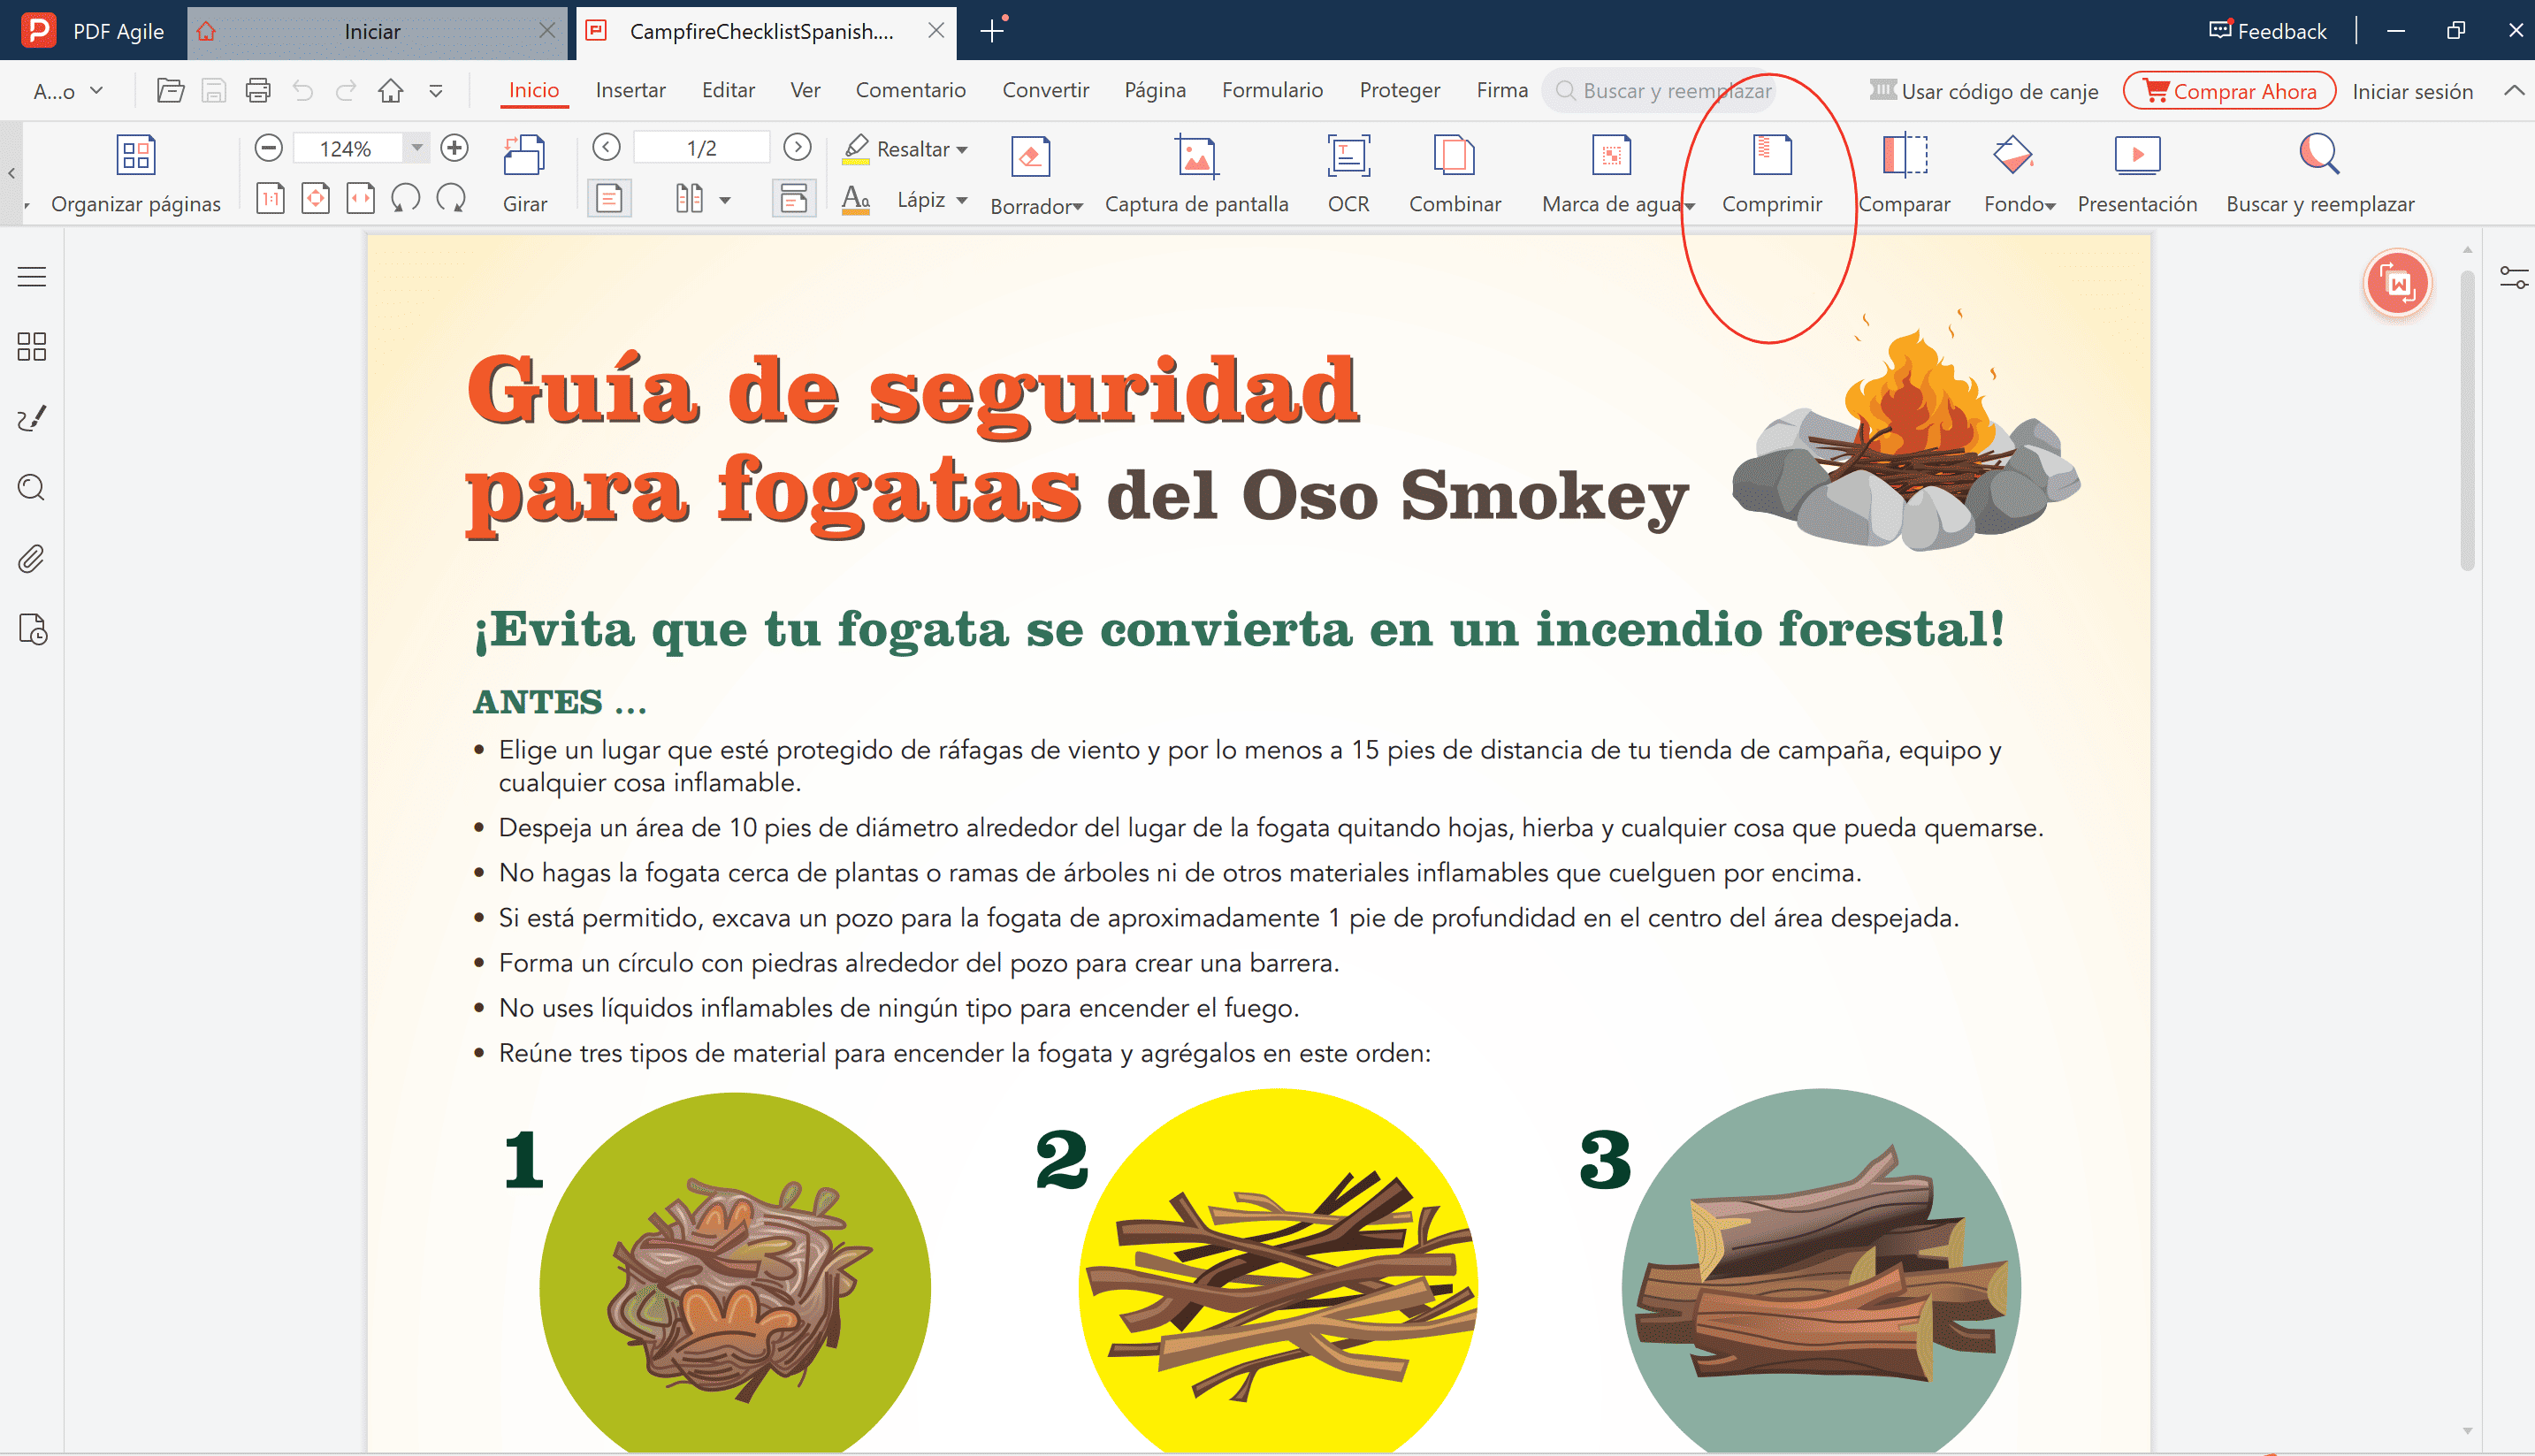Click Usar código de canje

[x=1984, y=91]
